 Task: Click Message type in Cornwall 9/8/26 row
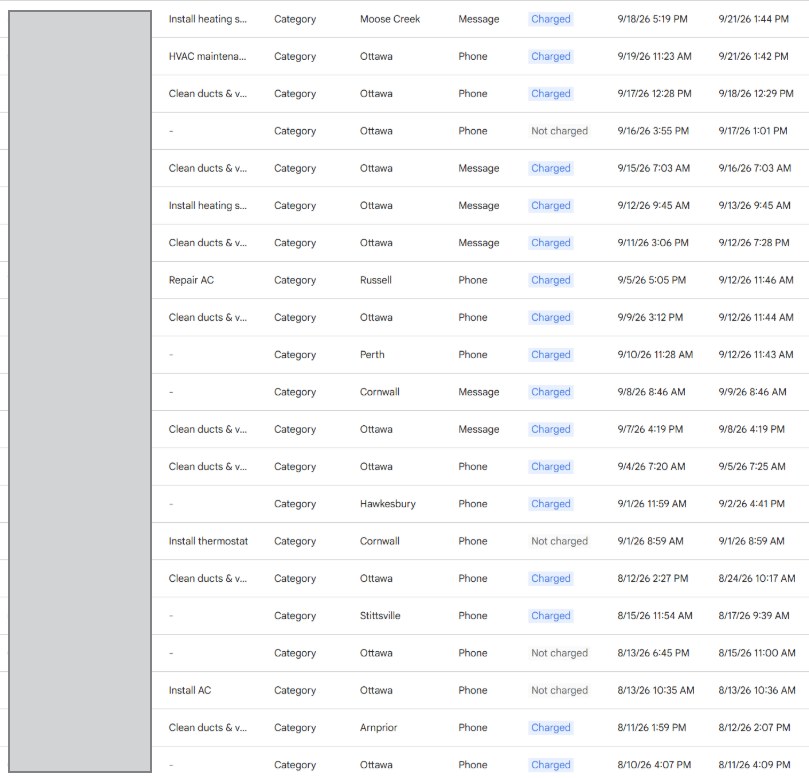(478, 392)
